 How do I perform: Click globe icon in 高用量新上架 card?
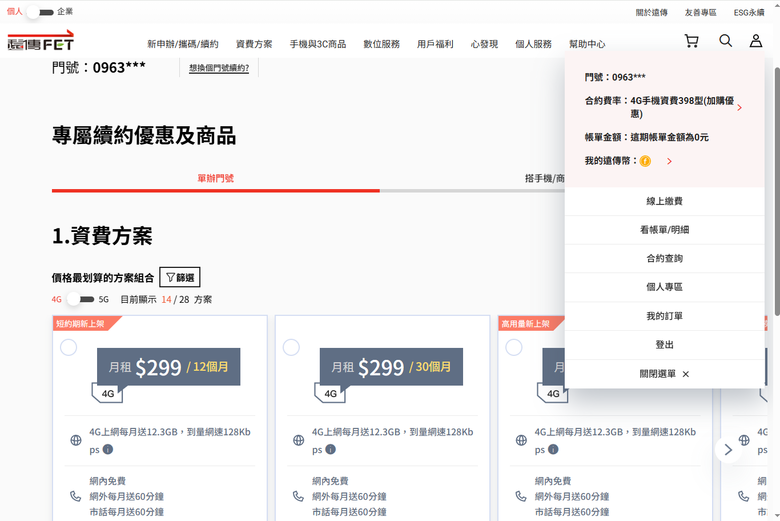(521, 440)
